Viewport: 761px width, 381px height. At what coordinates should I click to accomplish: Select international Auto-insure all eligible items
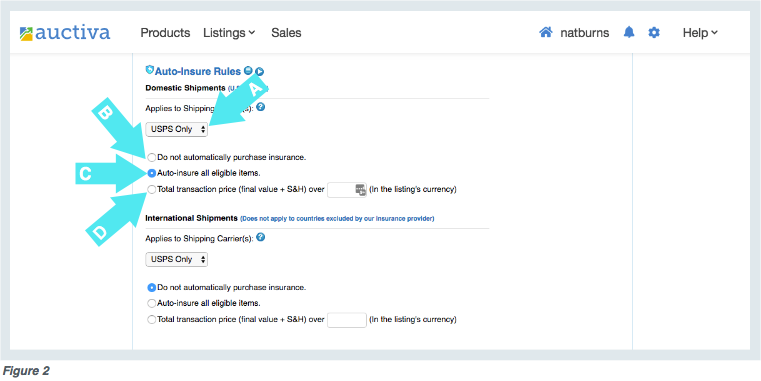(x=152, y=303)
